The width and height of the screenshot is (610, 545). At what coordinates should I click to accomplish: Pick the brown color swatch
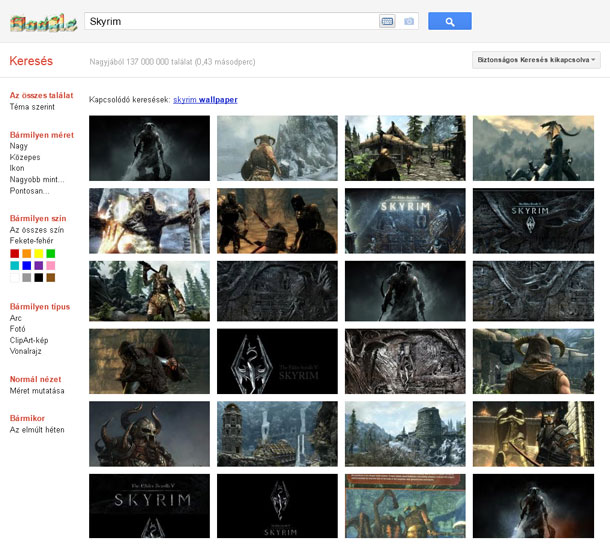pyautogui.click(x=51, y=277)
